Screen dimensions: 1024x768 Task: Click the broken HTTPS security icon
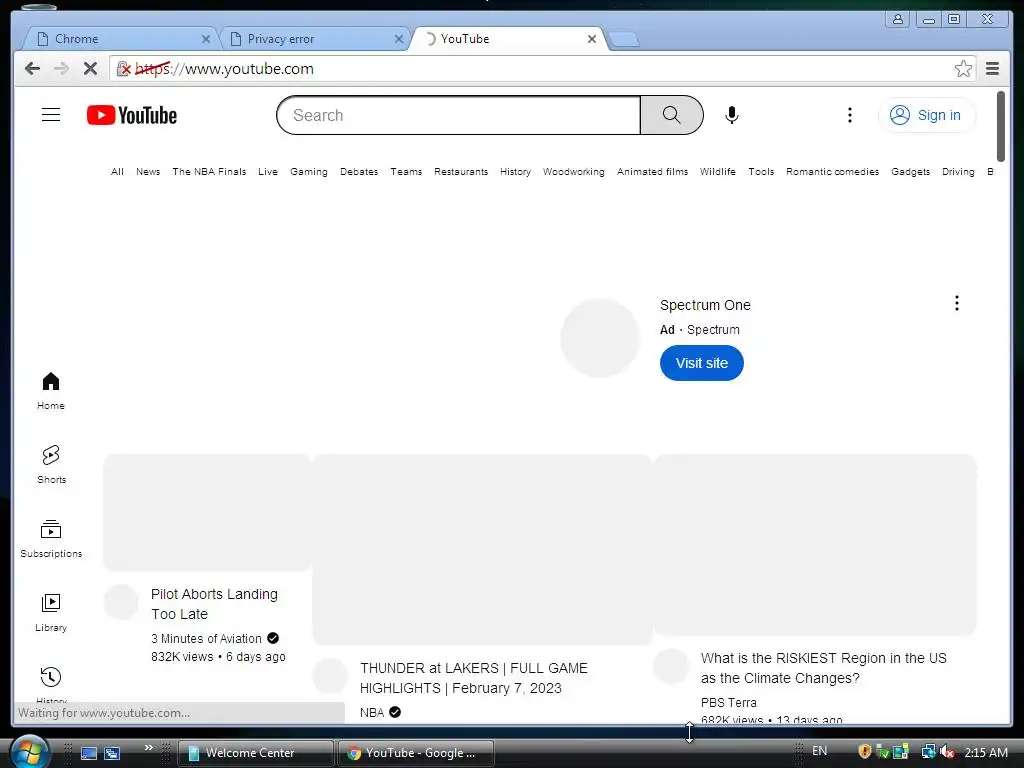pos(123,69)
